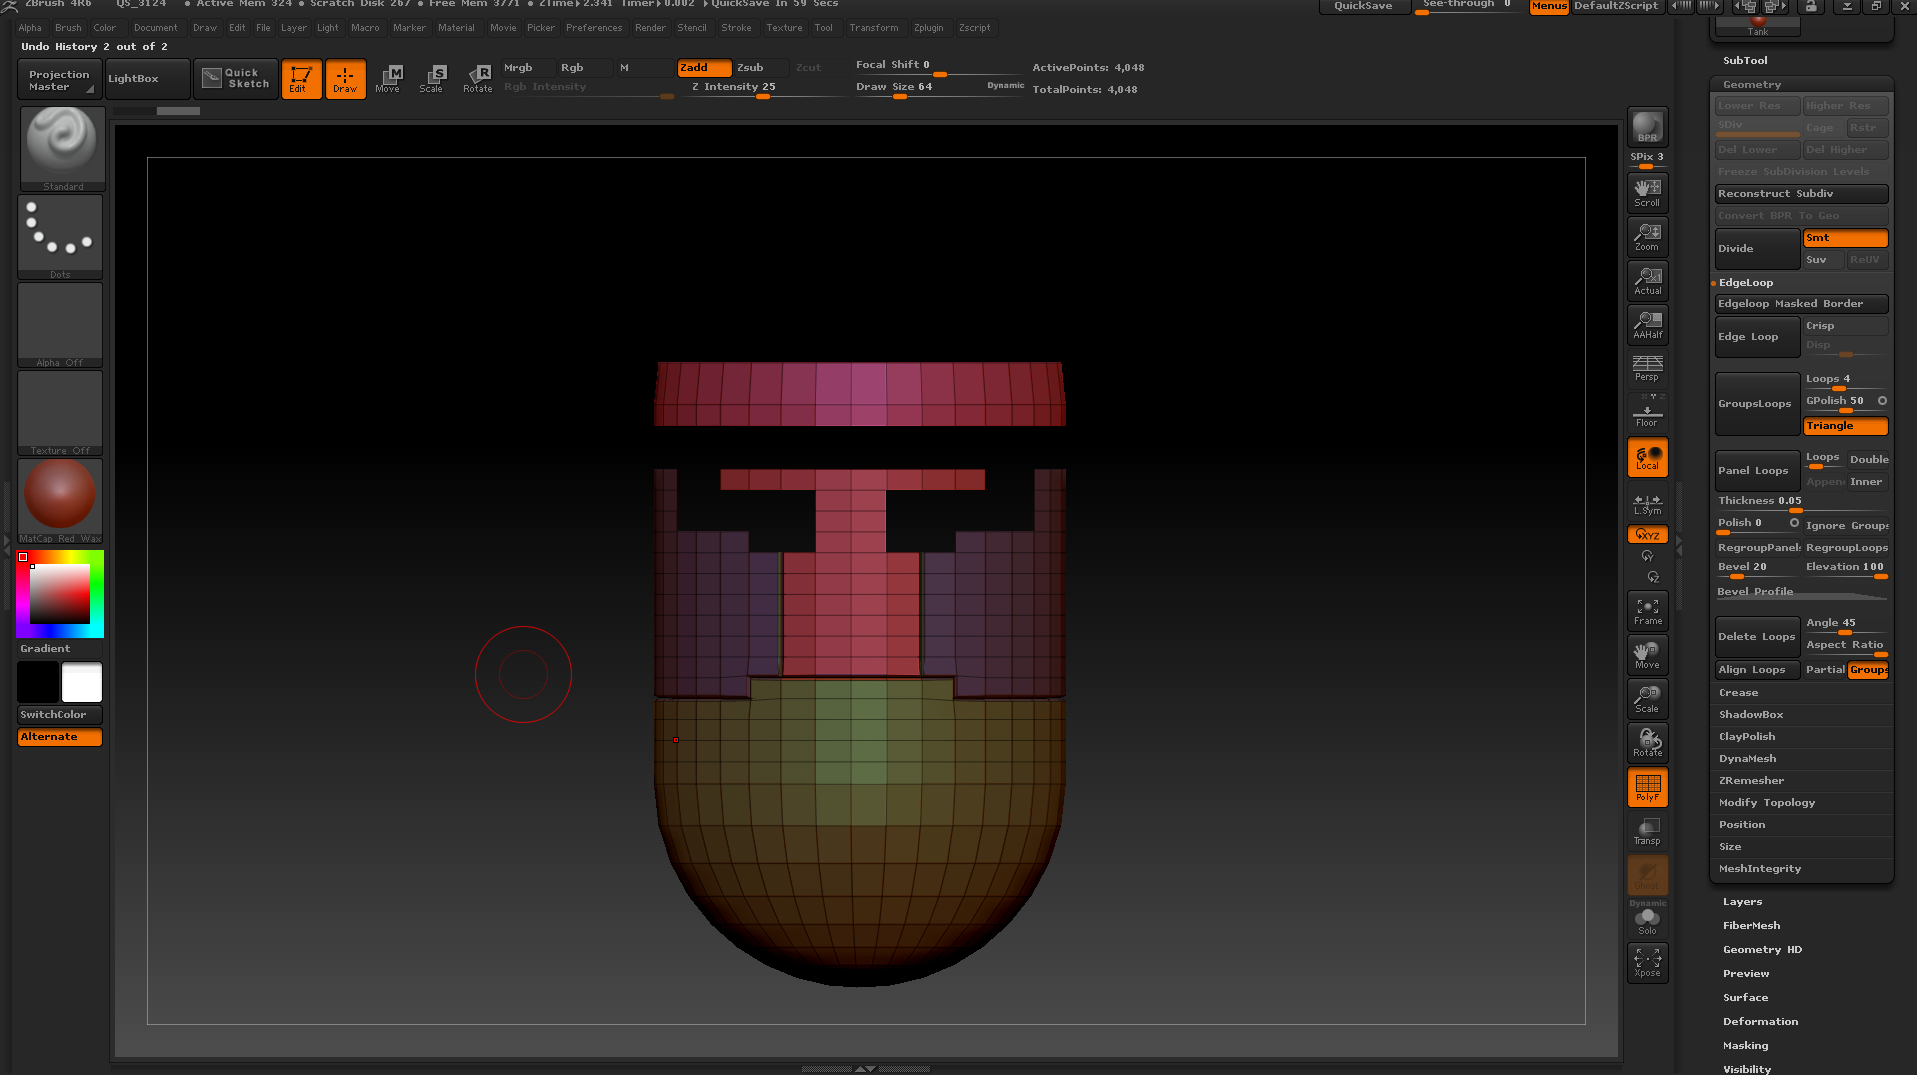This screenshot has width=1917, height=1075.
Task: Toggle the Floor grid icon
Action: (1647, 412)
